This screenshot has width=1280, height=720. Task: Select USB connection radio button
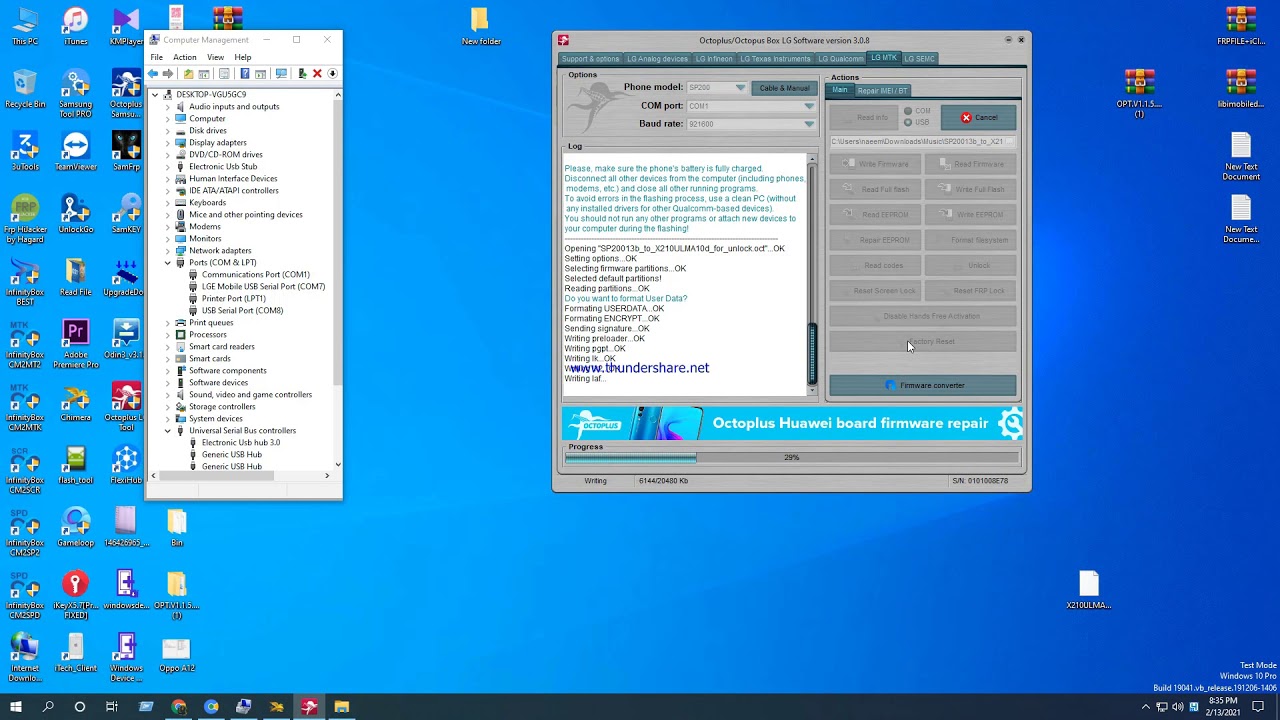(x=908, y=122)
